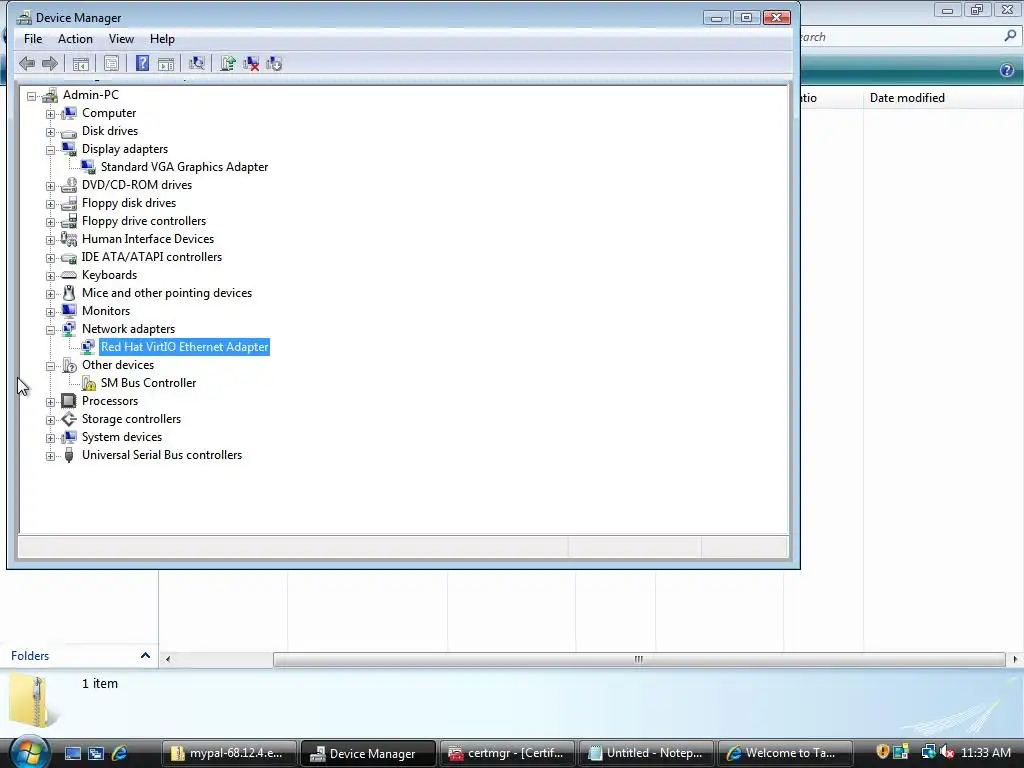
Task: Expand the Keyboards category
Action: pos(50,276)
